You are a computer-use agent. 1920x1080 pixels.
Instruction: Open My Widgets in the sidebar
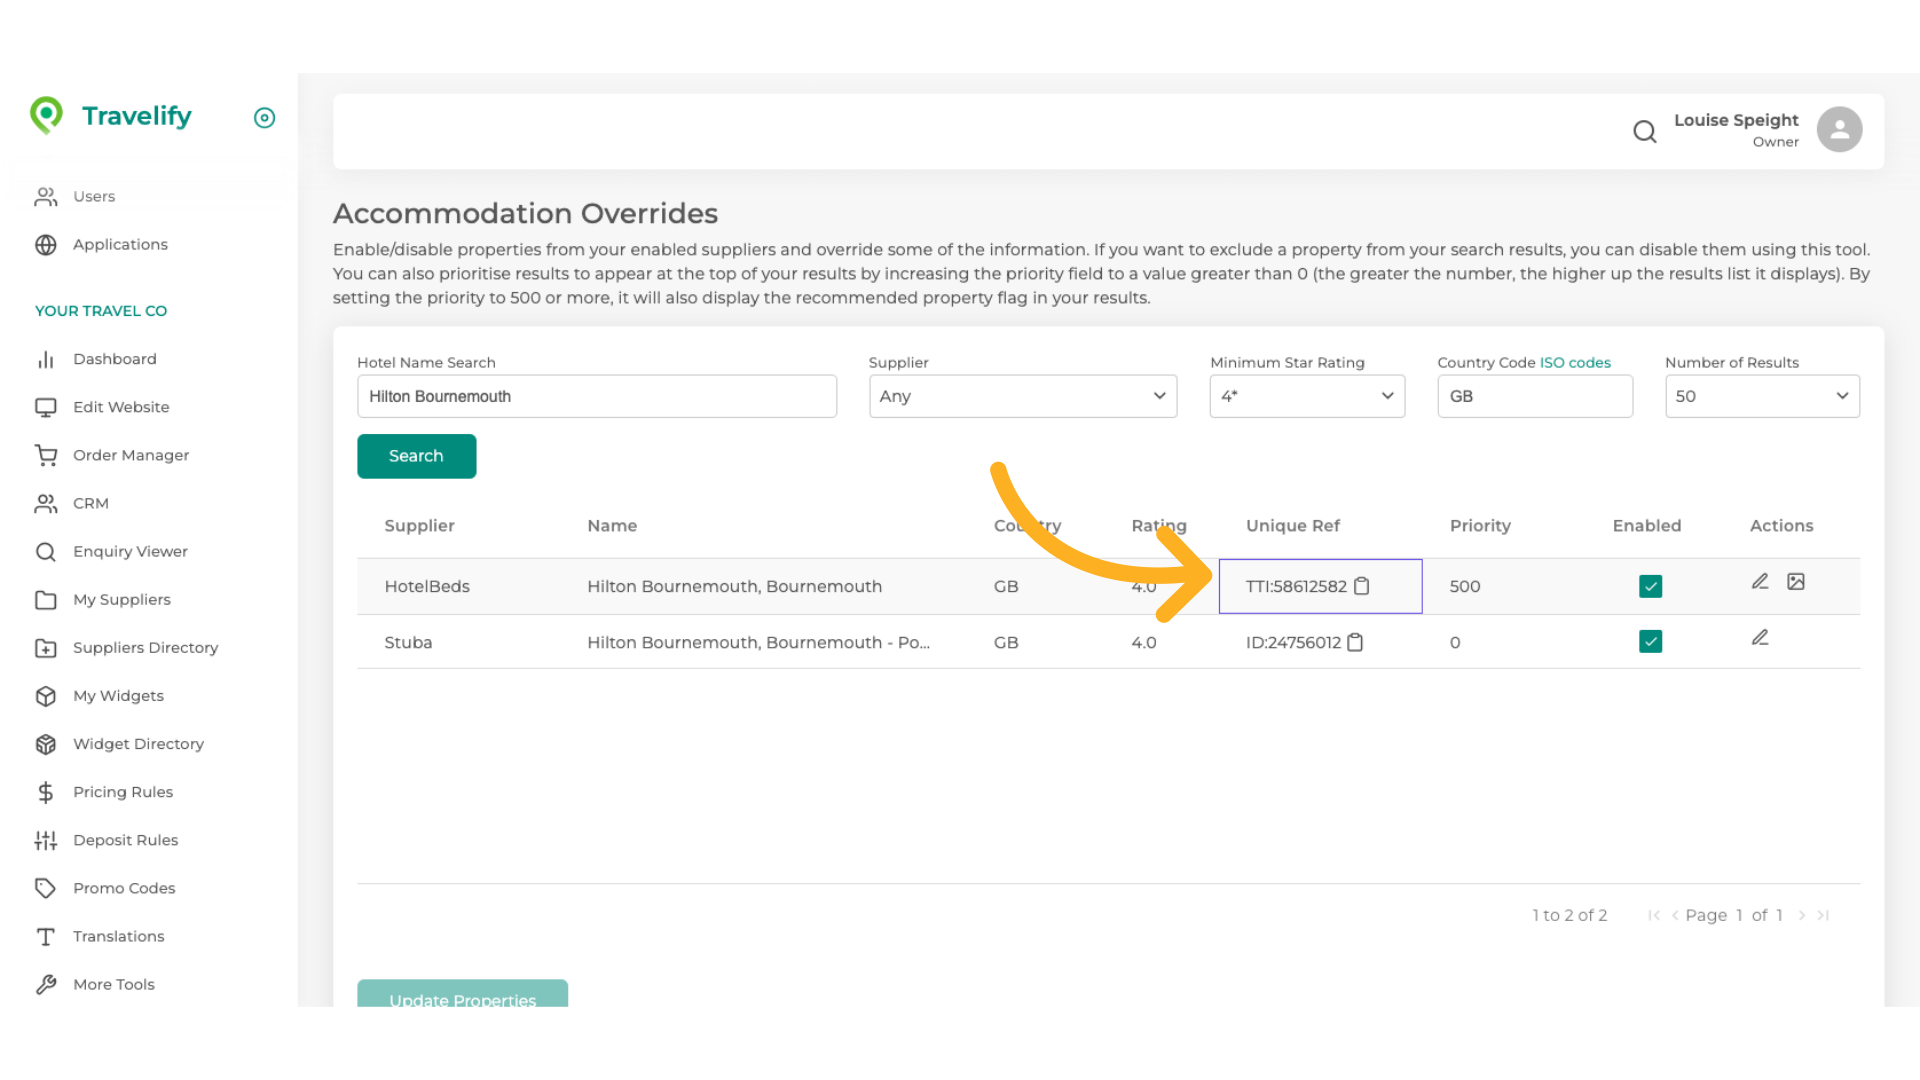(118, 696)
